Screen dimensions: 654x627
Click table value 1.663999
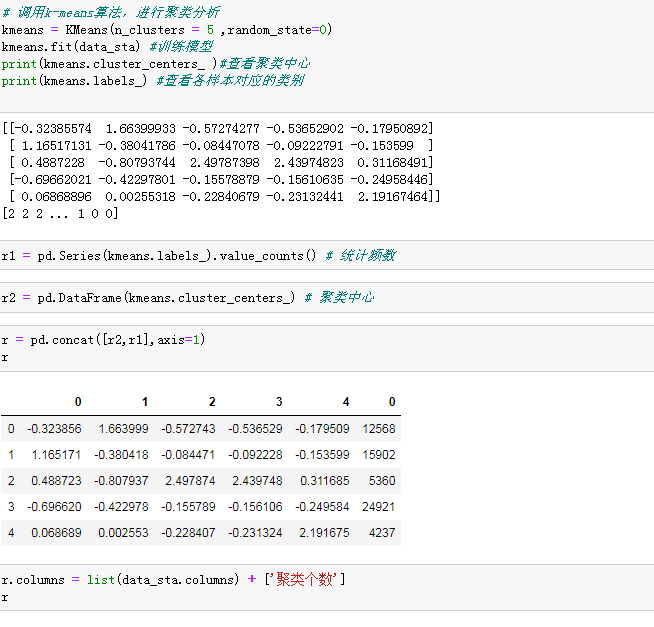tap(123, 428)
